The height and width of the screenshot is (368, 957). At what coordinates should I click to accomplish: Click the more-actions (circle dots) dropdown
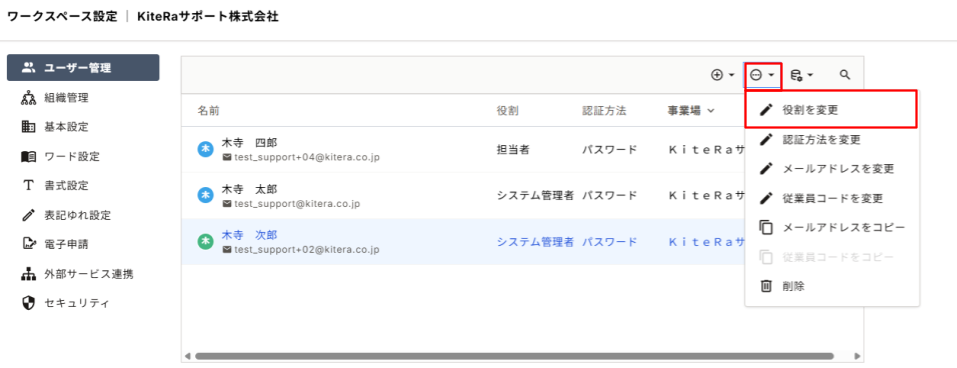coord(762,75)
